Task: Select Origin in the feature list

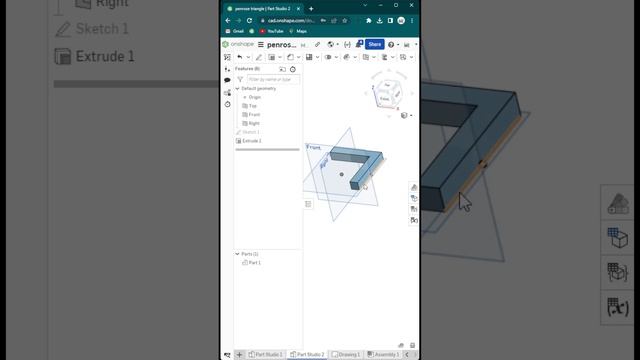Action: 255,97
